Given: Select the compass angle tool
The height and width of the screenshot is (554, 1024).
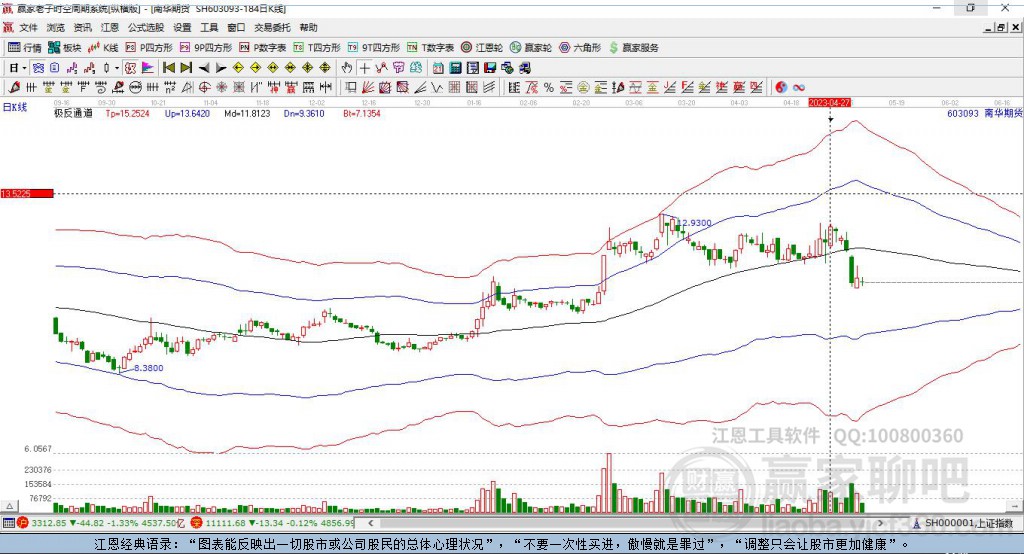Looking at the screenshot, I should 187,87.
